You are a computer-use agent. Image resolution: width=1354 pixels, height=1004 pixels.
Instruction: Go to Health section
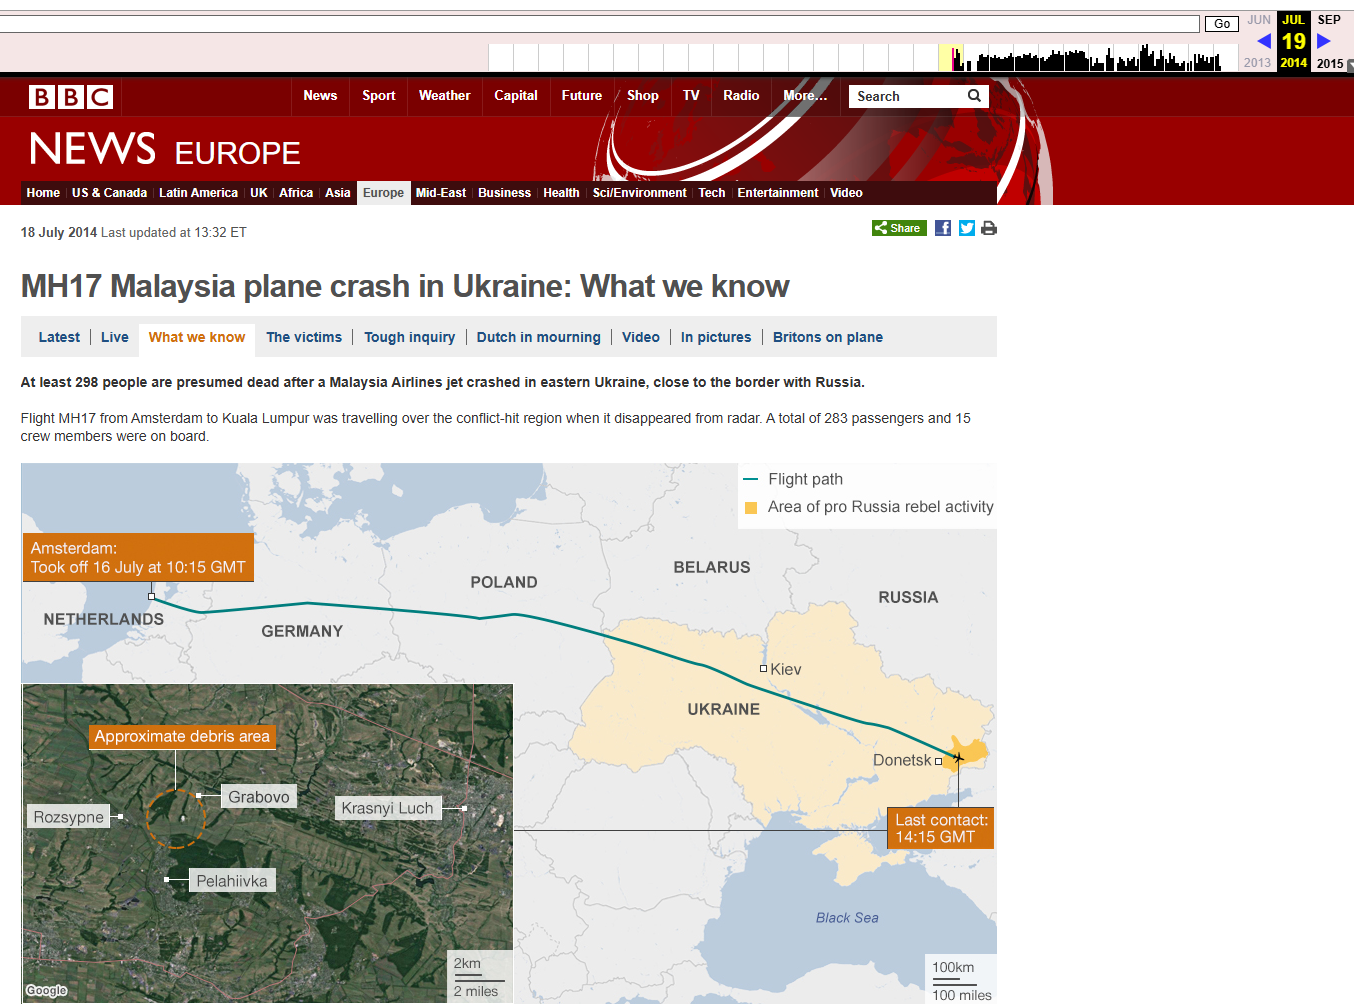(x=561, y=193)
